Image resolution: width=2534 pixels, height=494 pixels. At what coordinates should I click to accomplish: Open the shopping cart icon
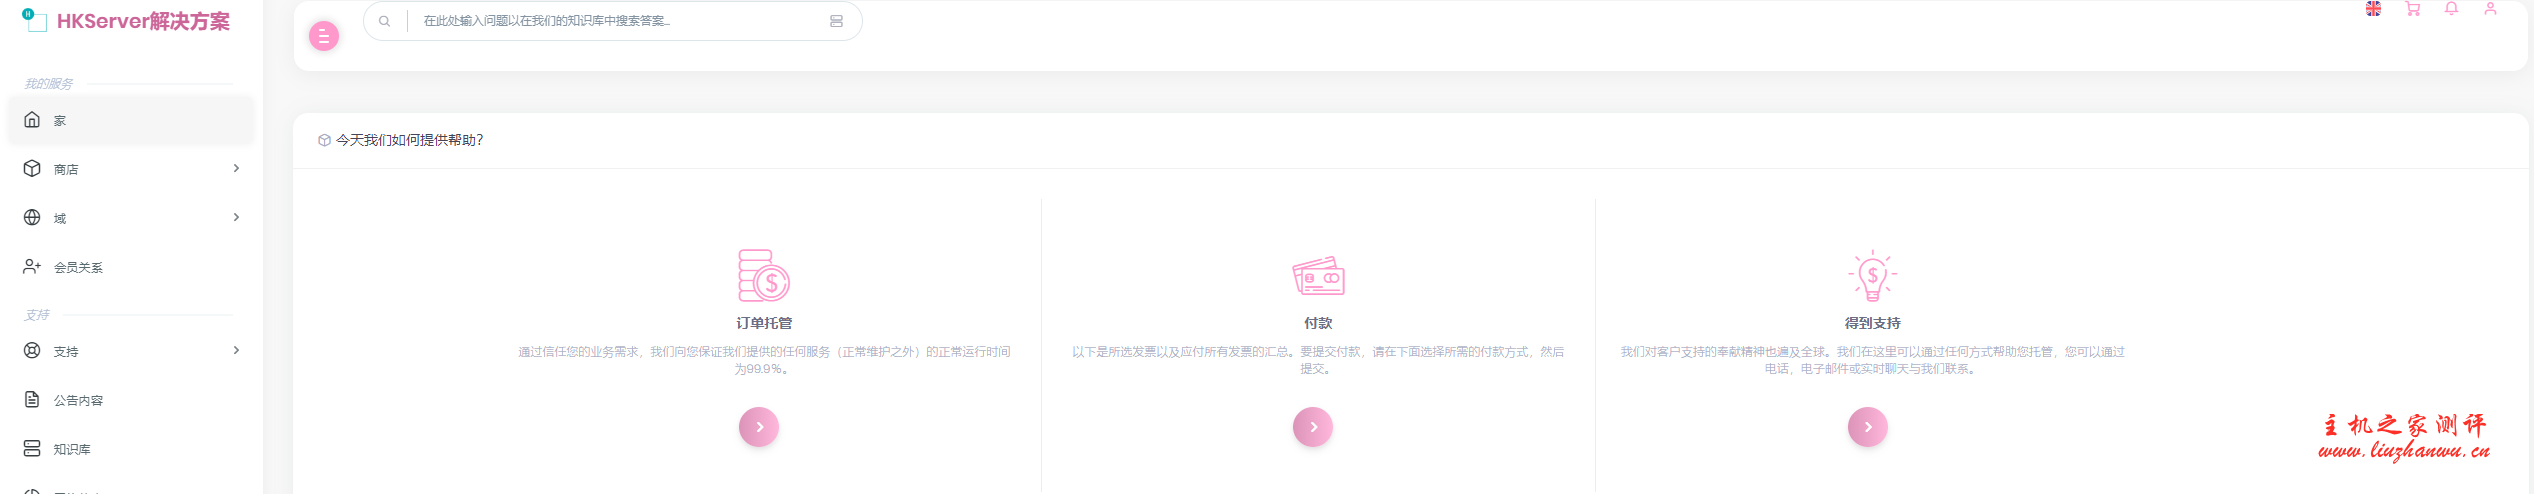2412,9
